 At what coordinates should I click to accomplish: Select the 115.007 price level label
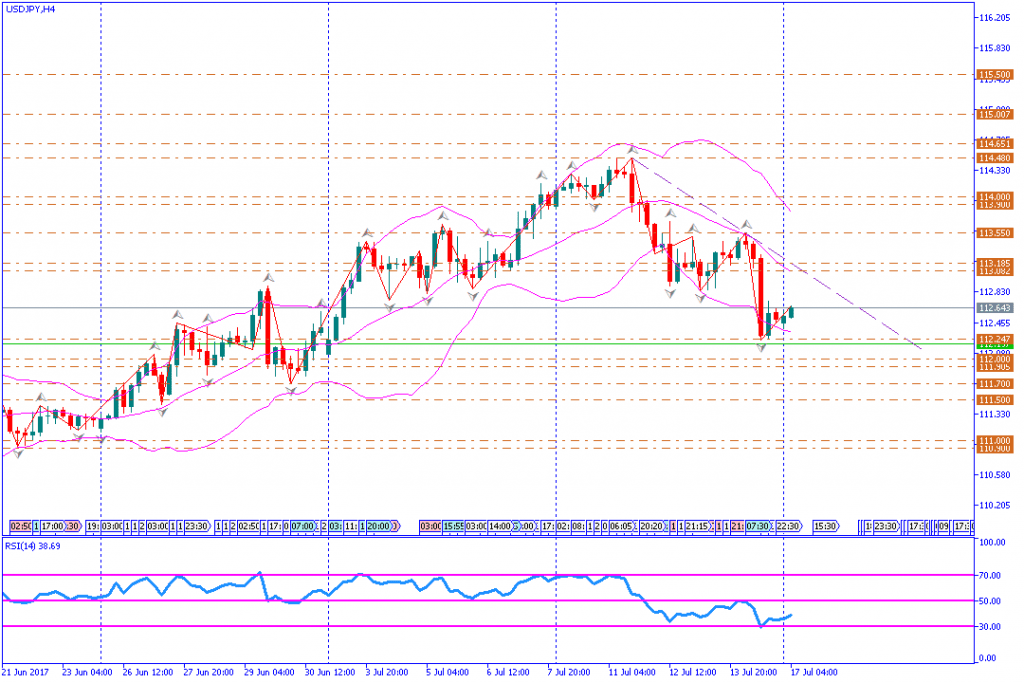995,115
